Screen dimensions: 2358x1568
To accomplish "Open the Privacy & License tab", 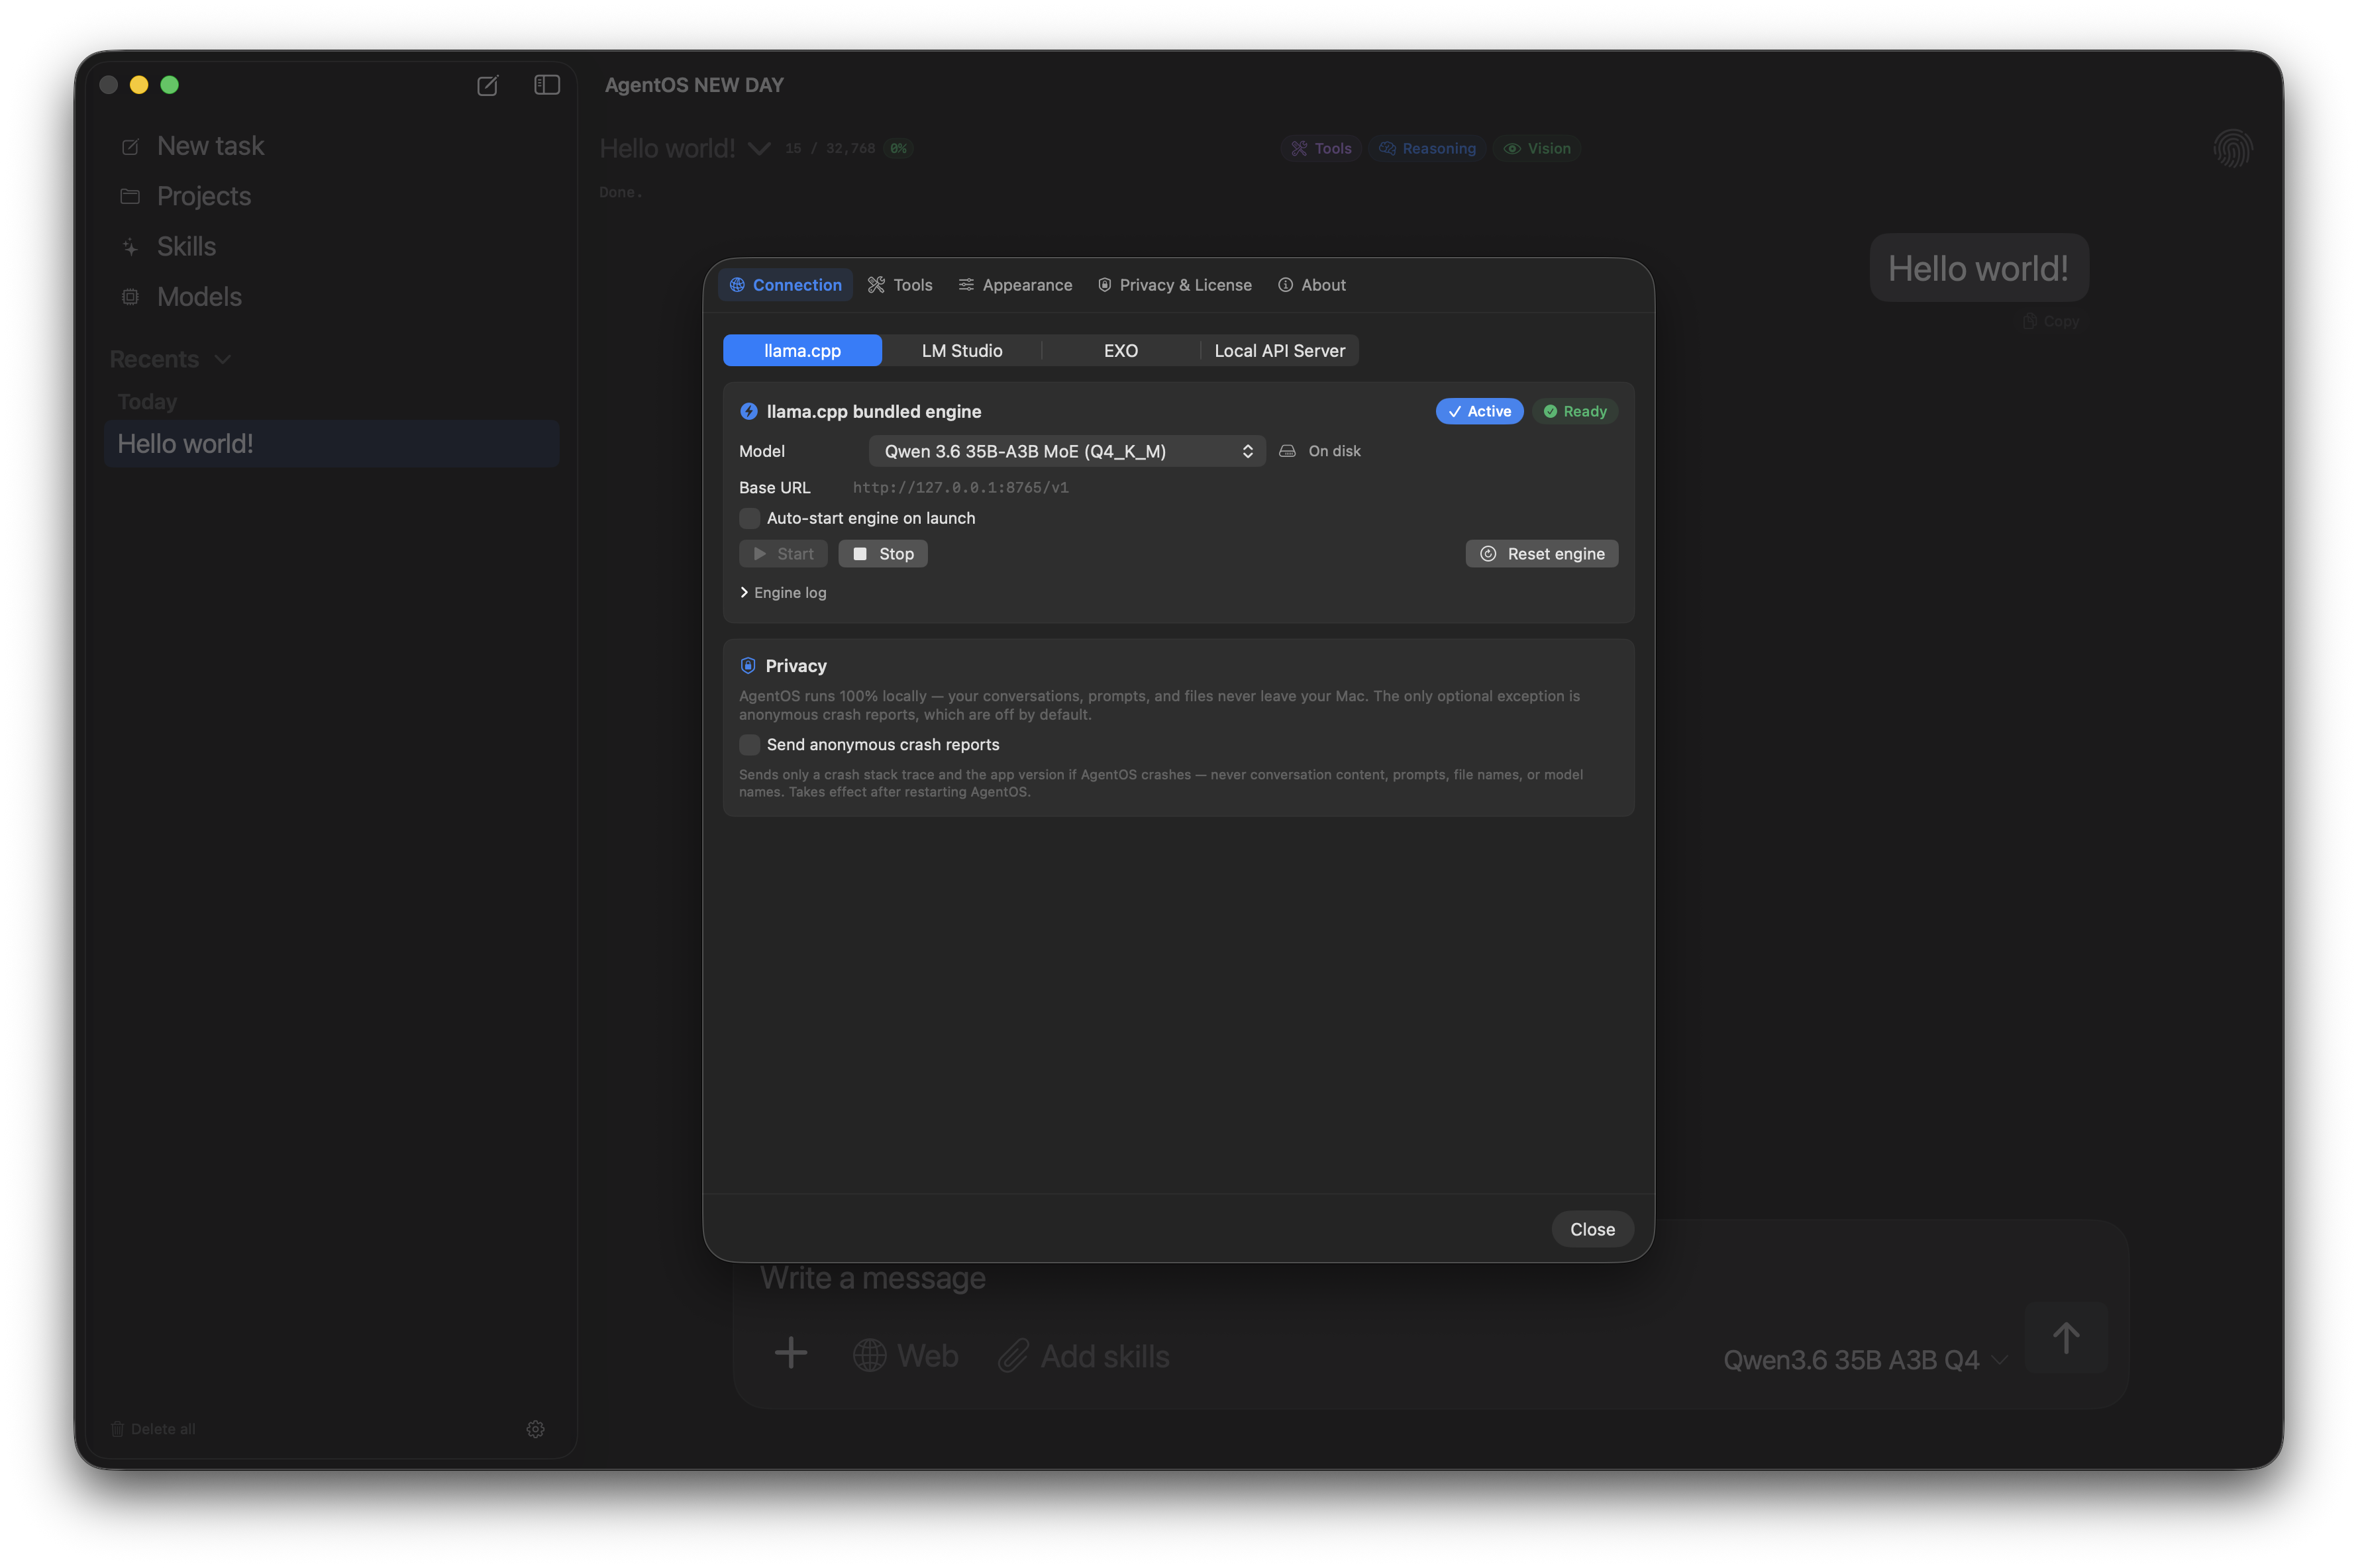I will tap(1175, 285).
